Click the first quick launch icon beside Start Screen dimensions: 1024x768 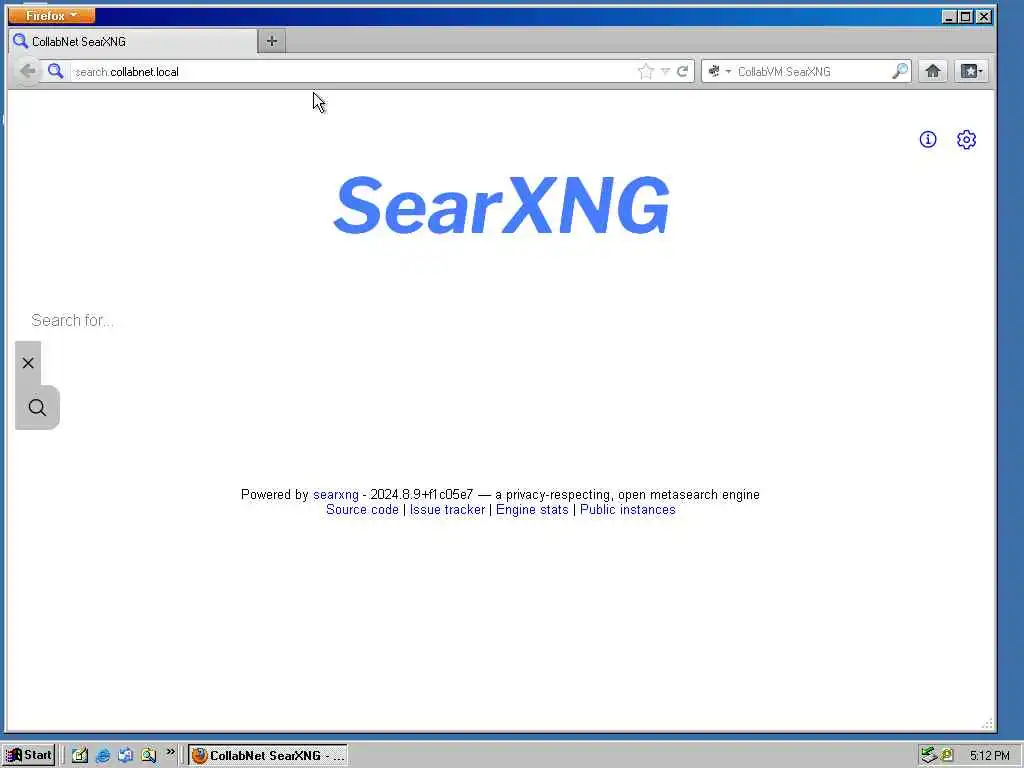[x=80, y=756]
